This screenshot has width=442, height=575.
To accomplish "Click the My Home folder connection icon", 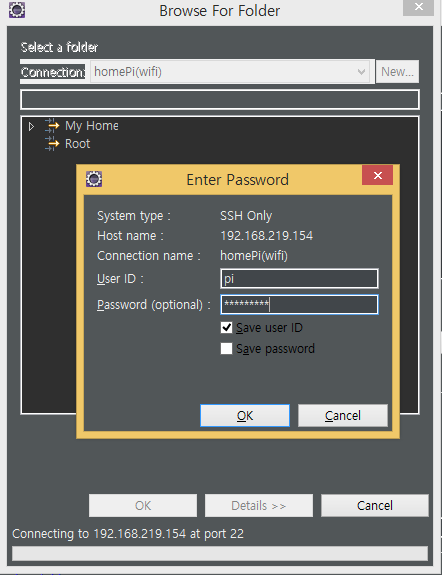I will [x=52, y=126].
